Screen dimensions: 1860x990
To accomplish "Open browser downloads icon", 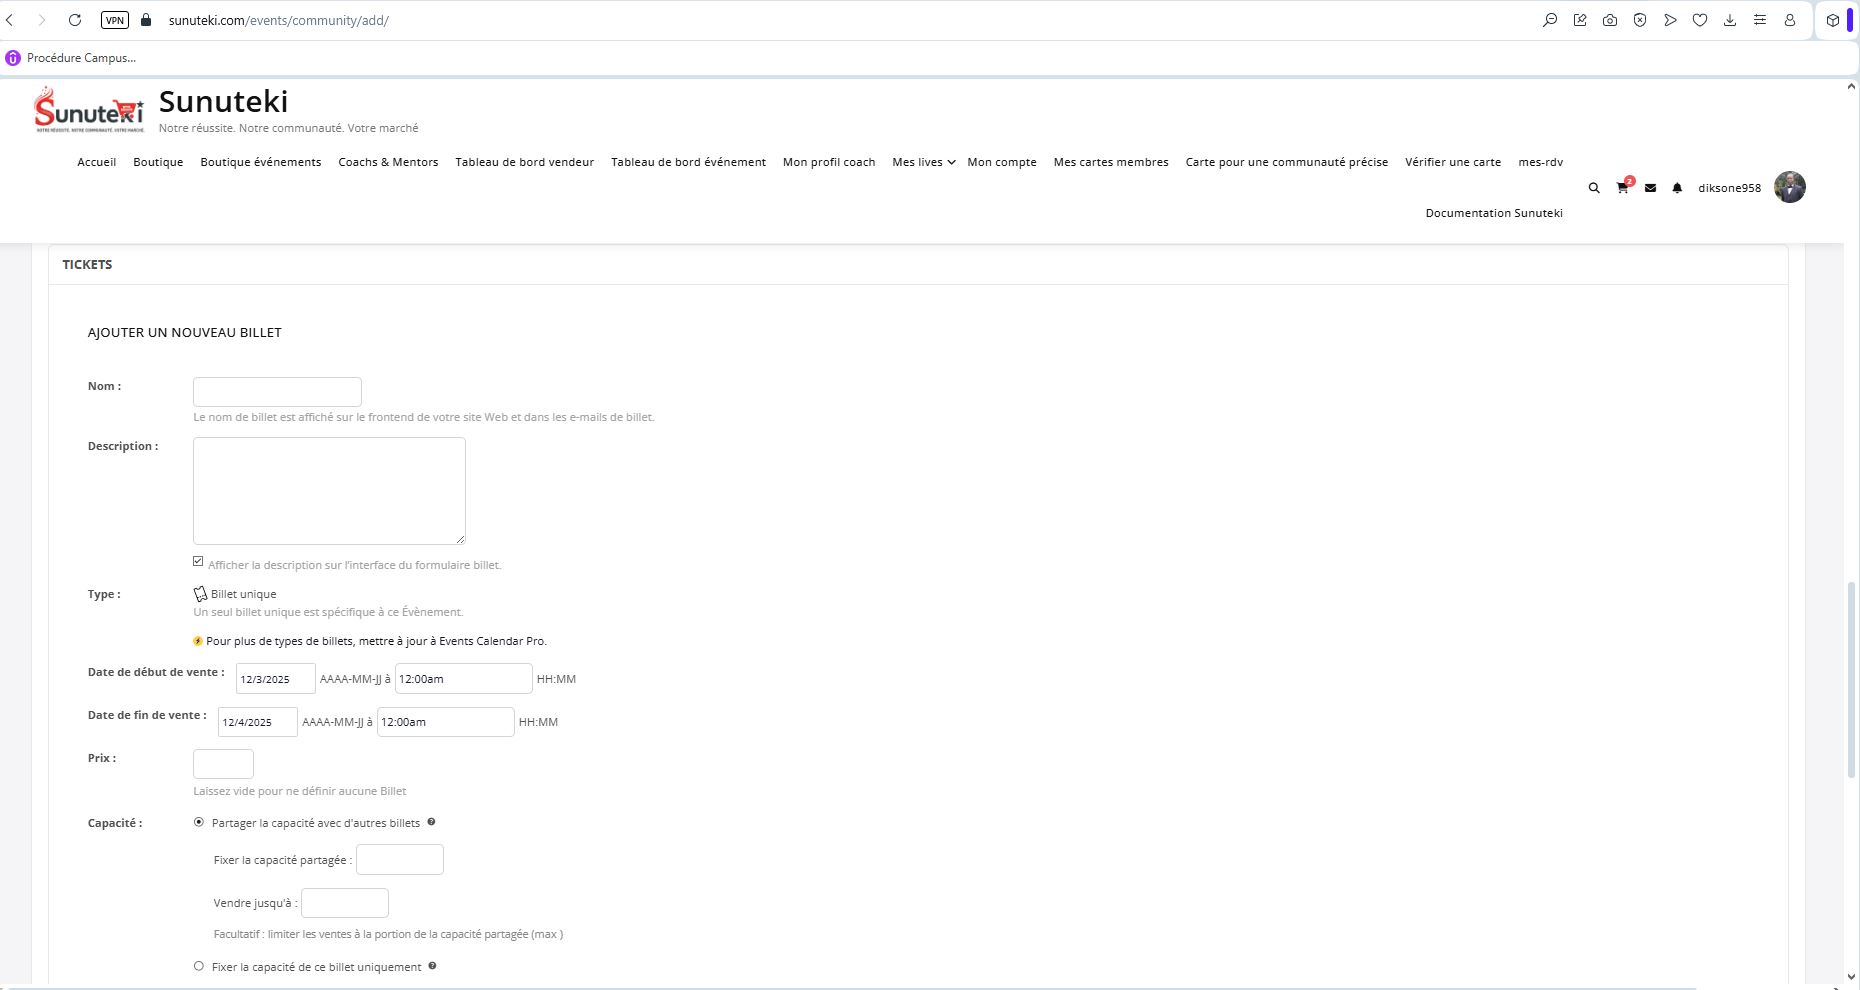I will coord(1730,20).
